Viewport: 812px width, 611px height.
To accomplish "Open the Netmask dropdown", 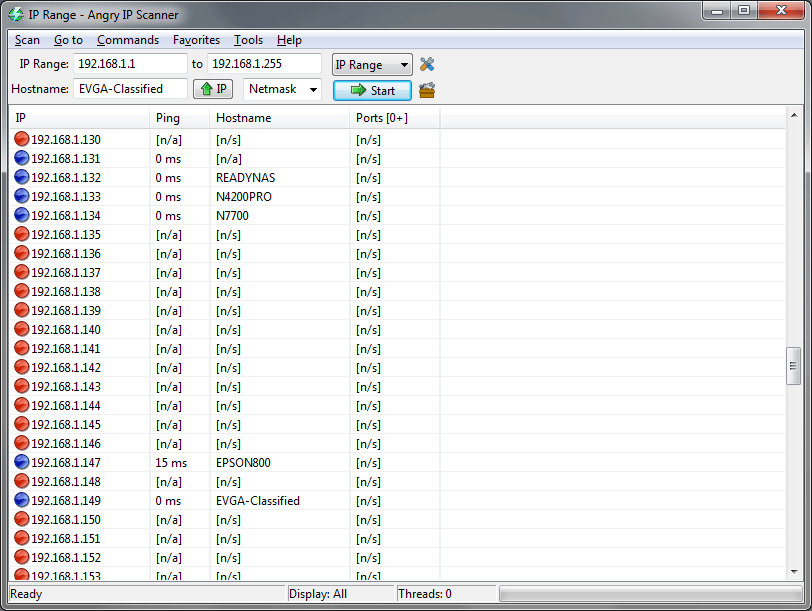I will pos(282,89).
